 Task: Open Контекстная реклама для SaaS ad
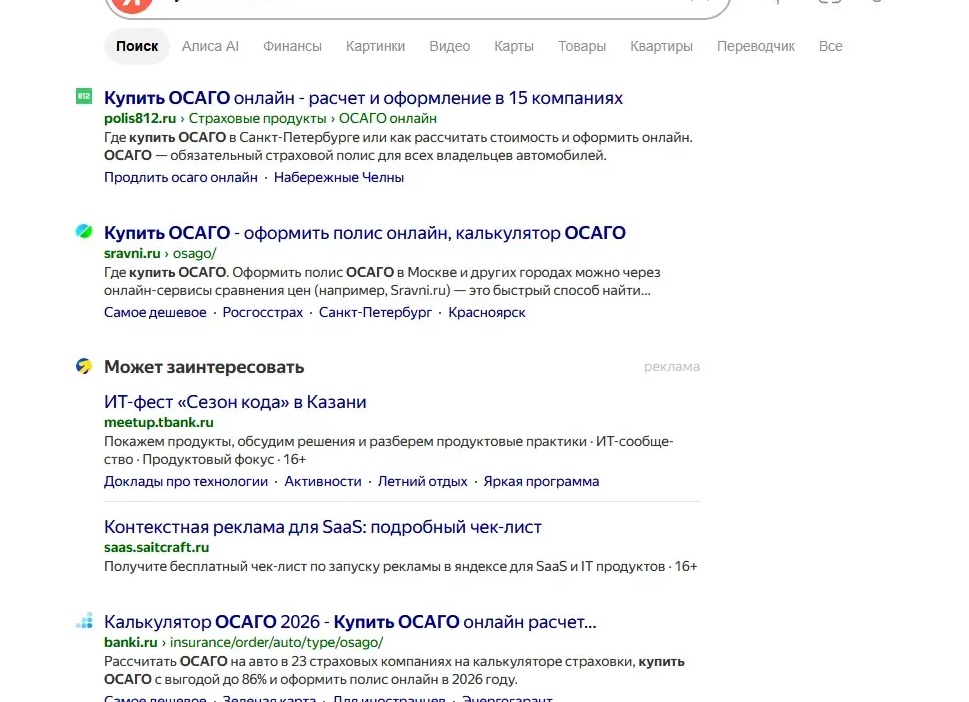323,527
